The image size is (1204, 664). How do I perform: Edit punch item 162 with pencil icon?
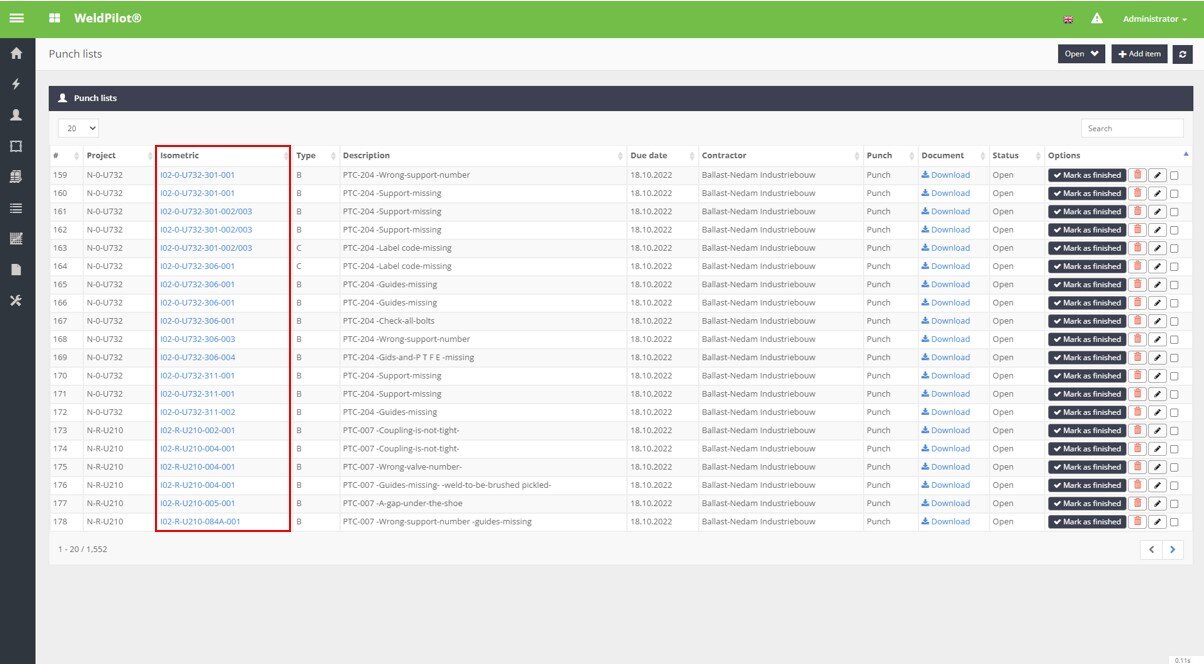tap(1157, 230)
